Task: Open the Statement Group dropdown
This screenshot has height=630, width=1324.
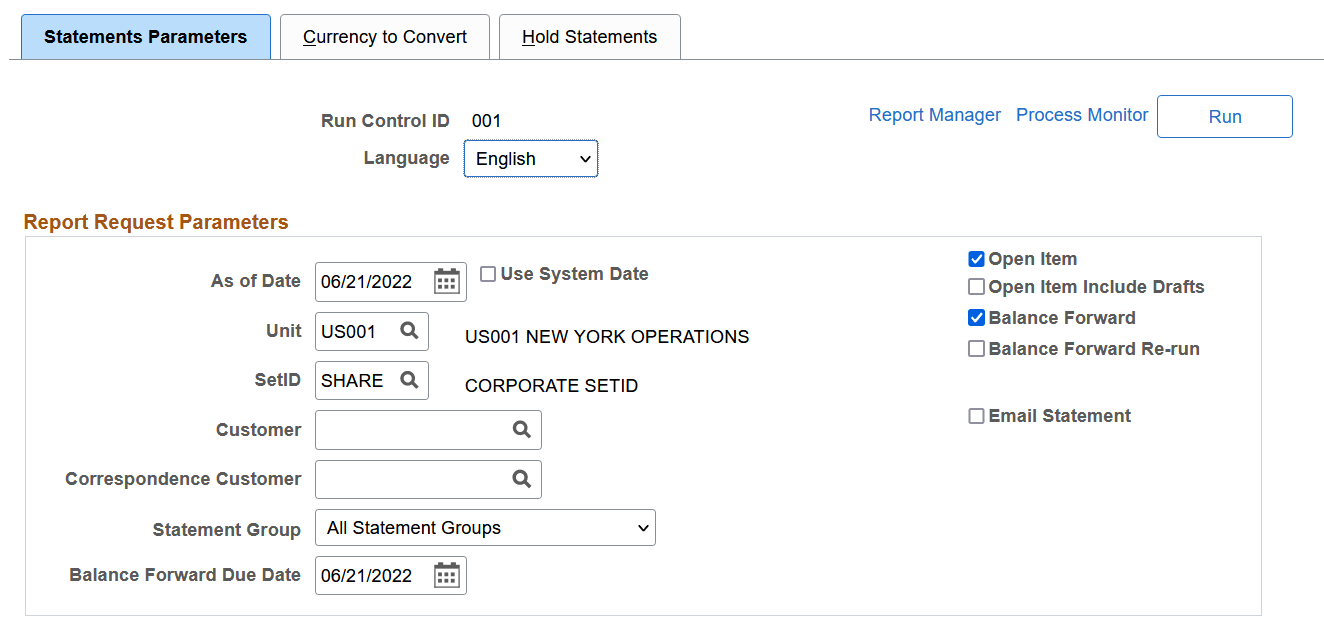Action: pos(485,527)
